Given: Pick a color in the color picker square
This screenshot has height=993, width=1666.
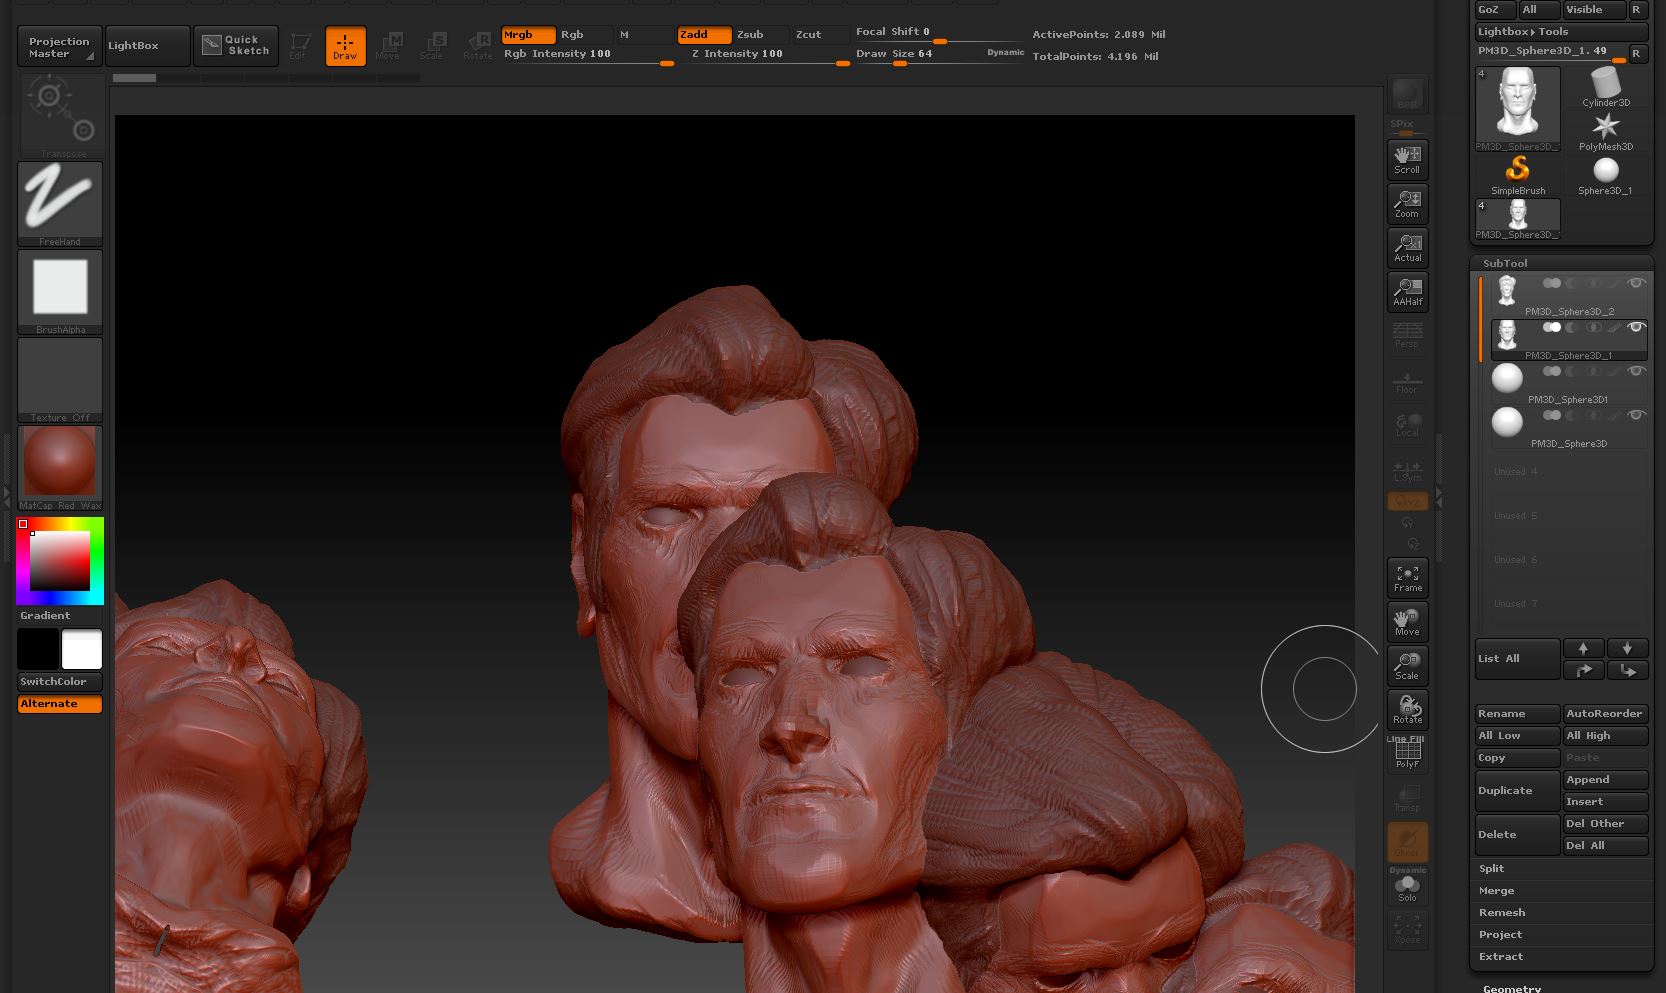Looking at the screenshot, I should click(60, 560).
